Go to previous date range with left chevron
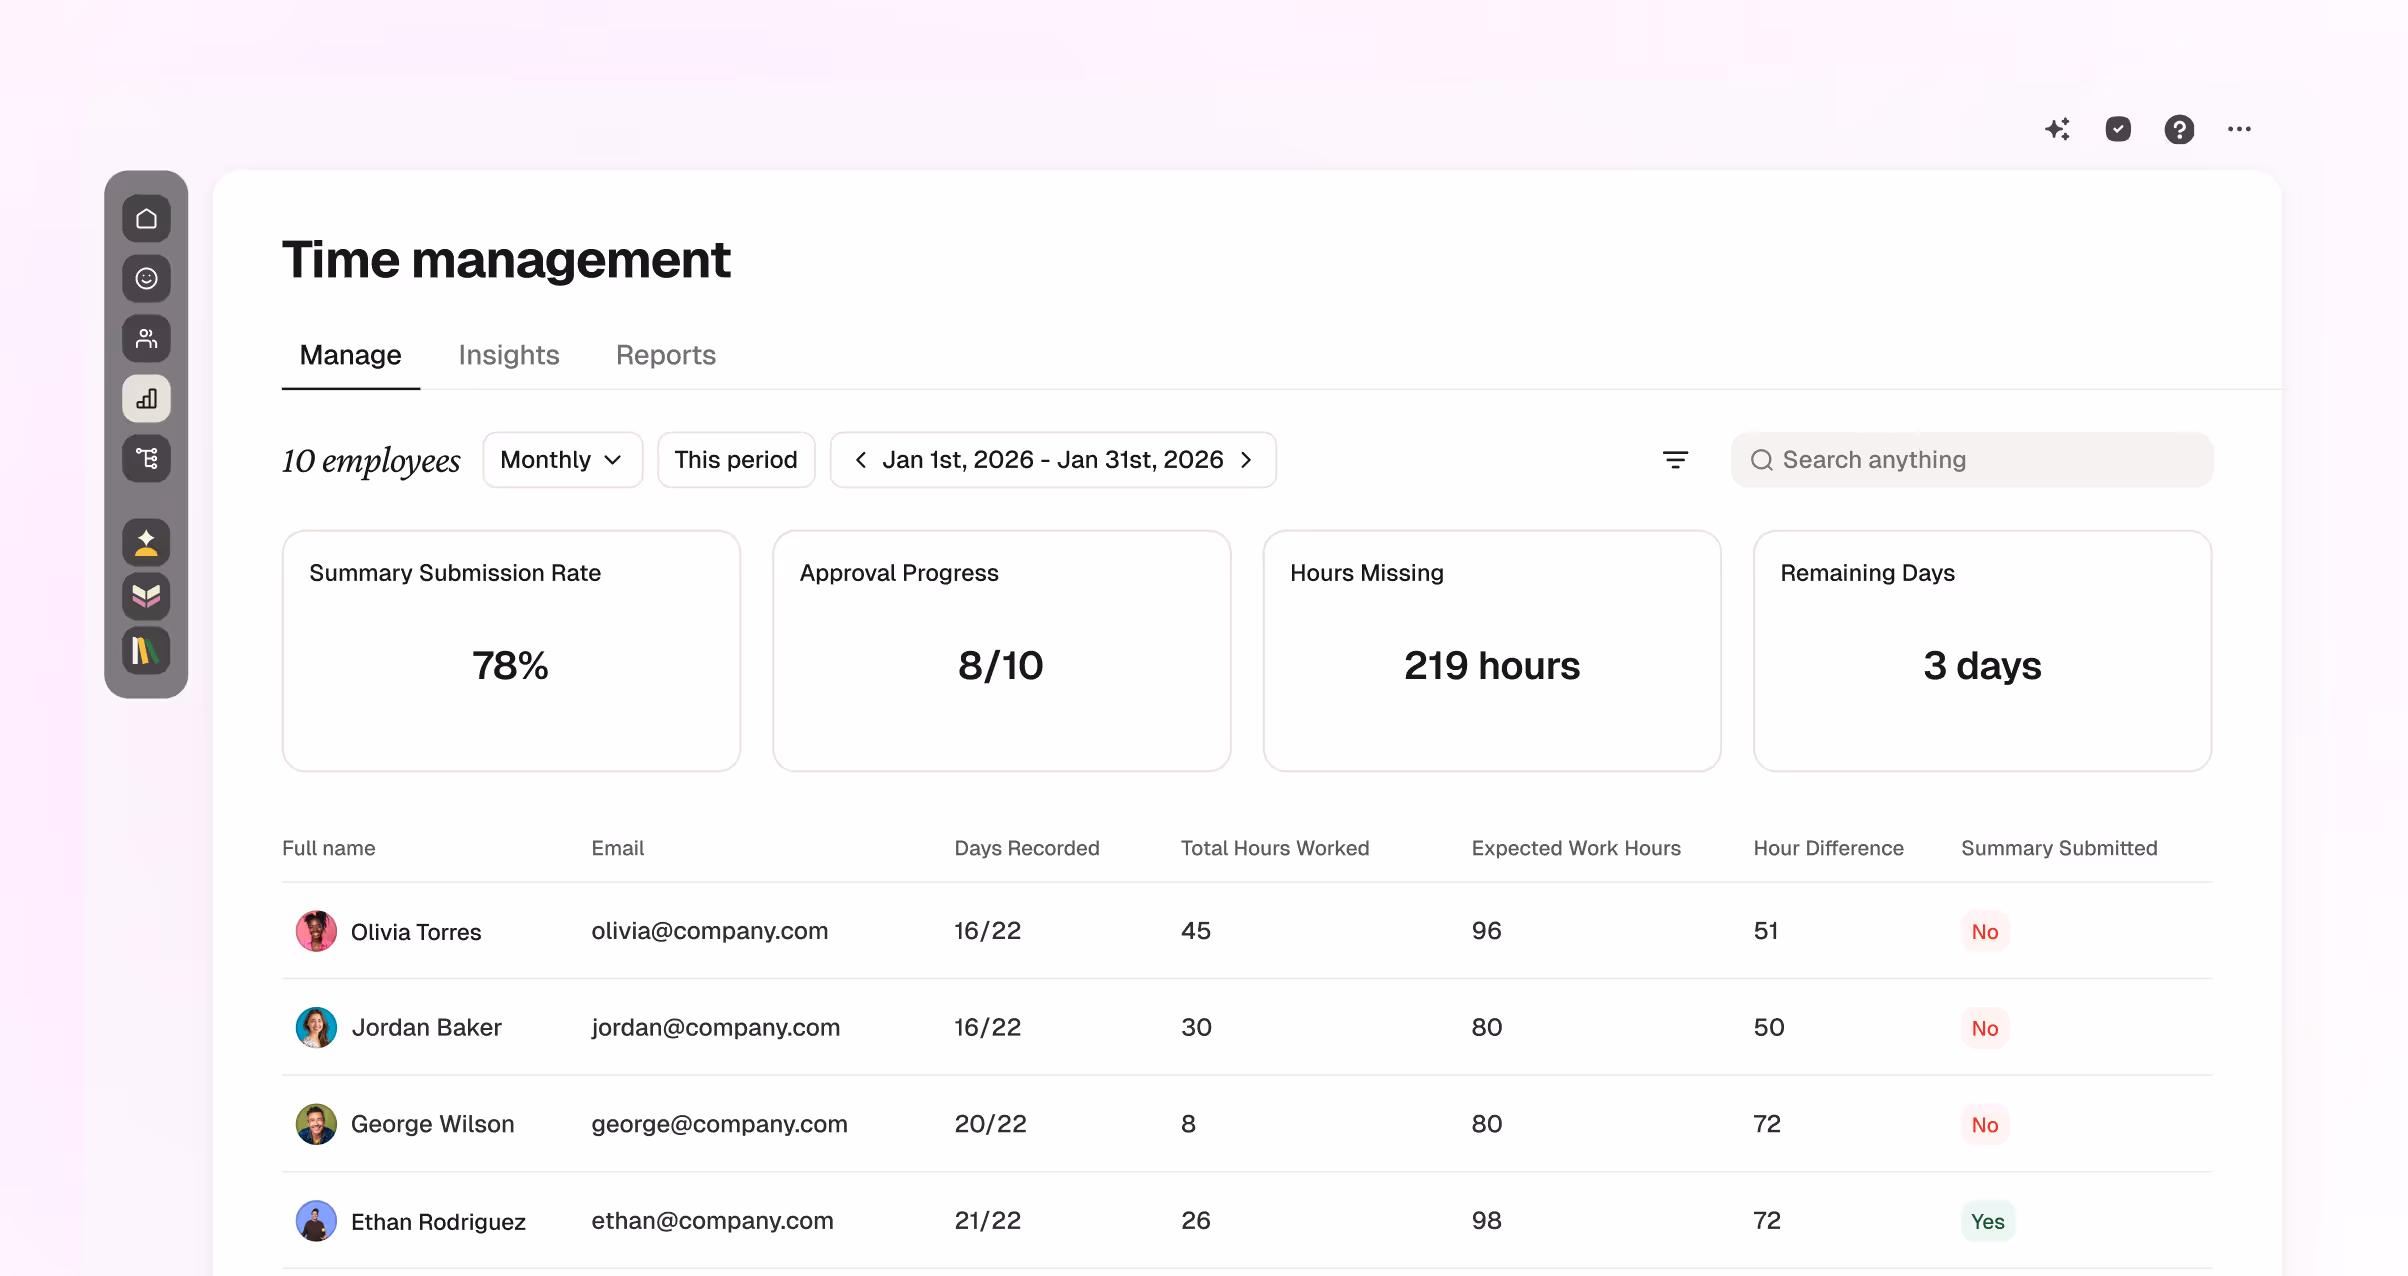Image resolution: width=2408 pixels, height=1276 pixels. [x=860, y=460]
